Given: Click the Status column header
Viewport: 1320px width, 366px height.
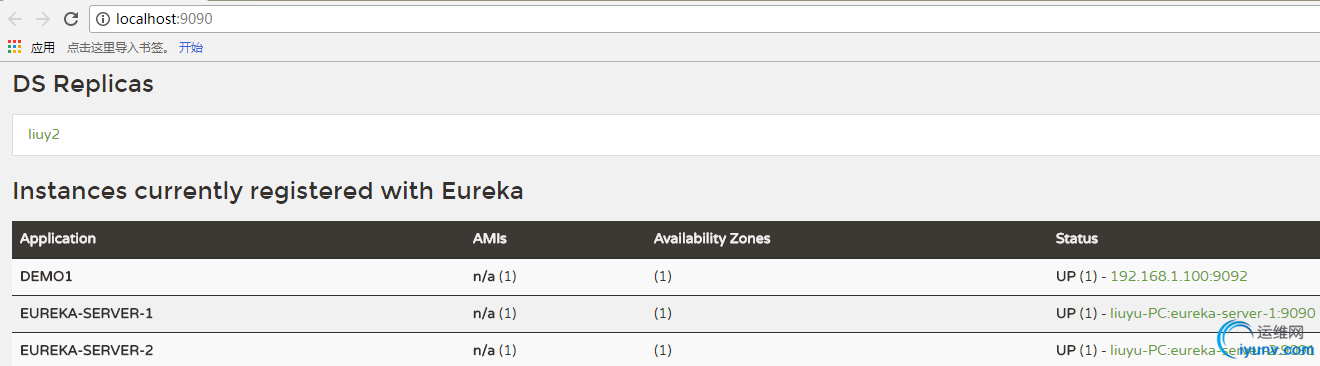Looking at the screenshot, I should click(x=1076, y=239).
